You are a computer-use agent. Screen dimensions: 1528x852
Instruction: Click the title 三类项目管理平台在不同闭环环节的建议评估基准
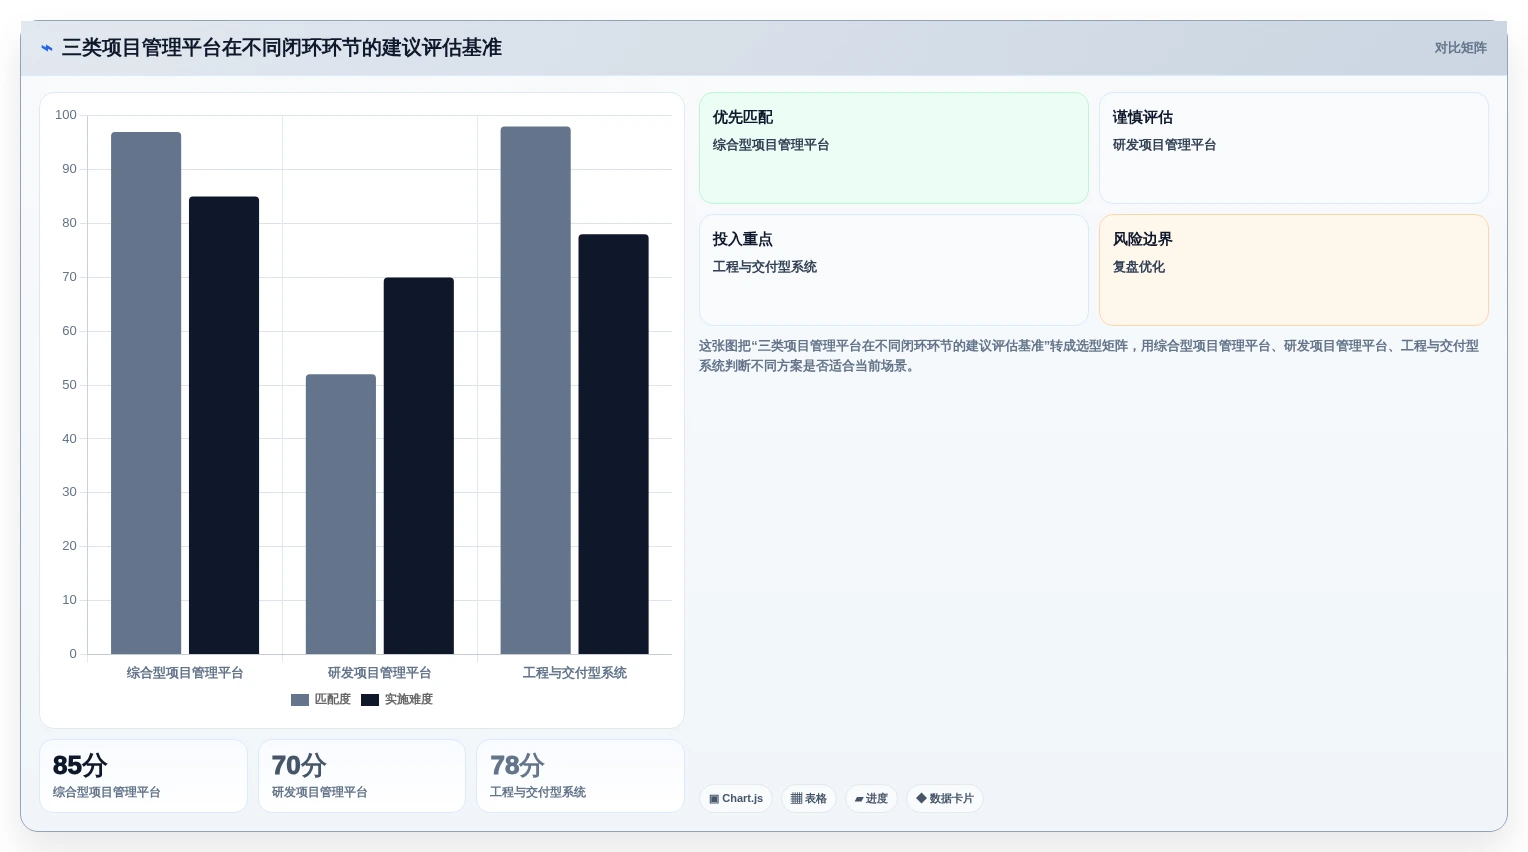(x=282, y=48)
